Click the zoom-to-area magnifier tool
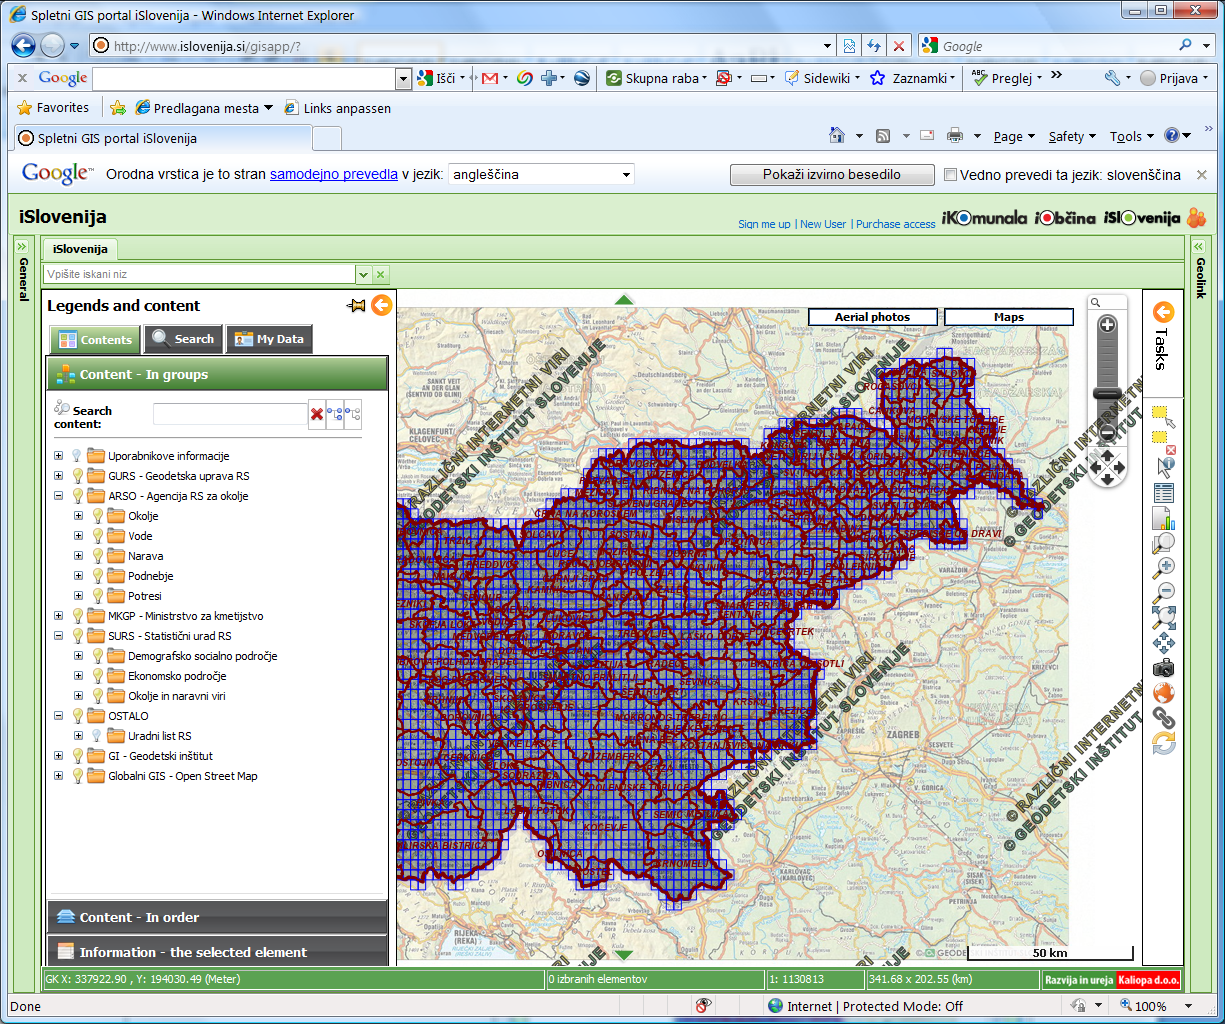 (x=1163, y=543)
